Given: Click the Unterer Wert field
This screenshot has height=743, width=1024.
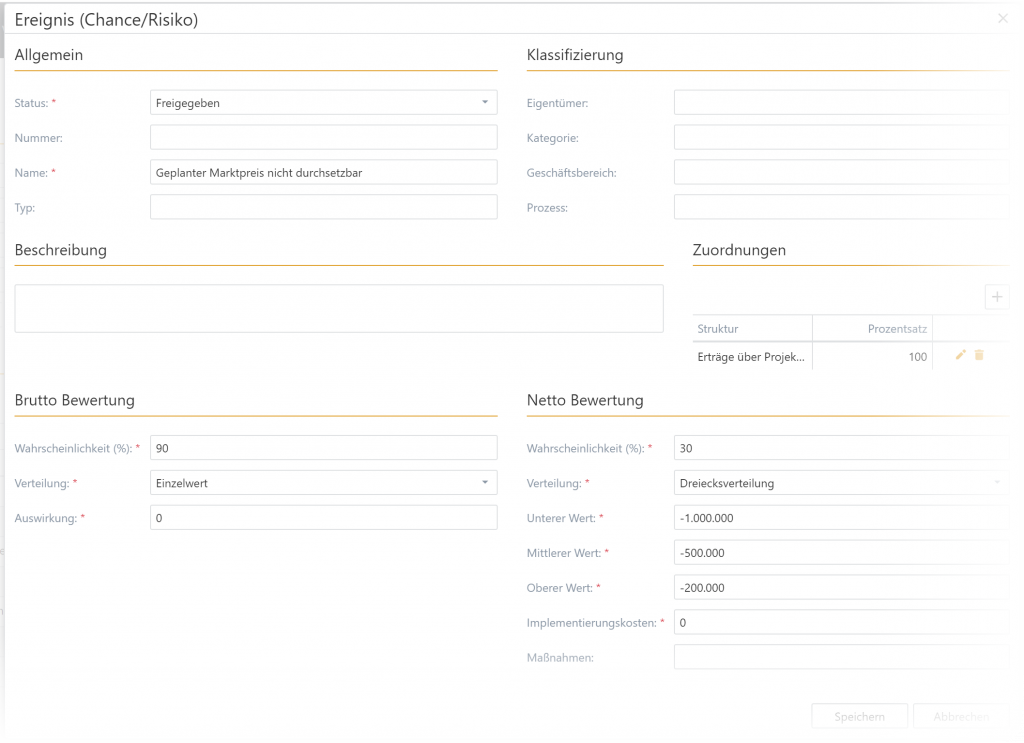Looking at the screenshot, I should tap(841, 518).
